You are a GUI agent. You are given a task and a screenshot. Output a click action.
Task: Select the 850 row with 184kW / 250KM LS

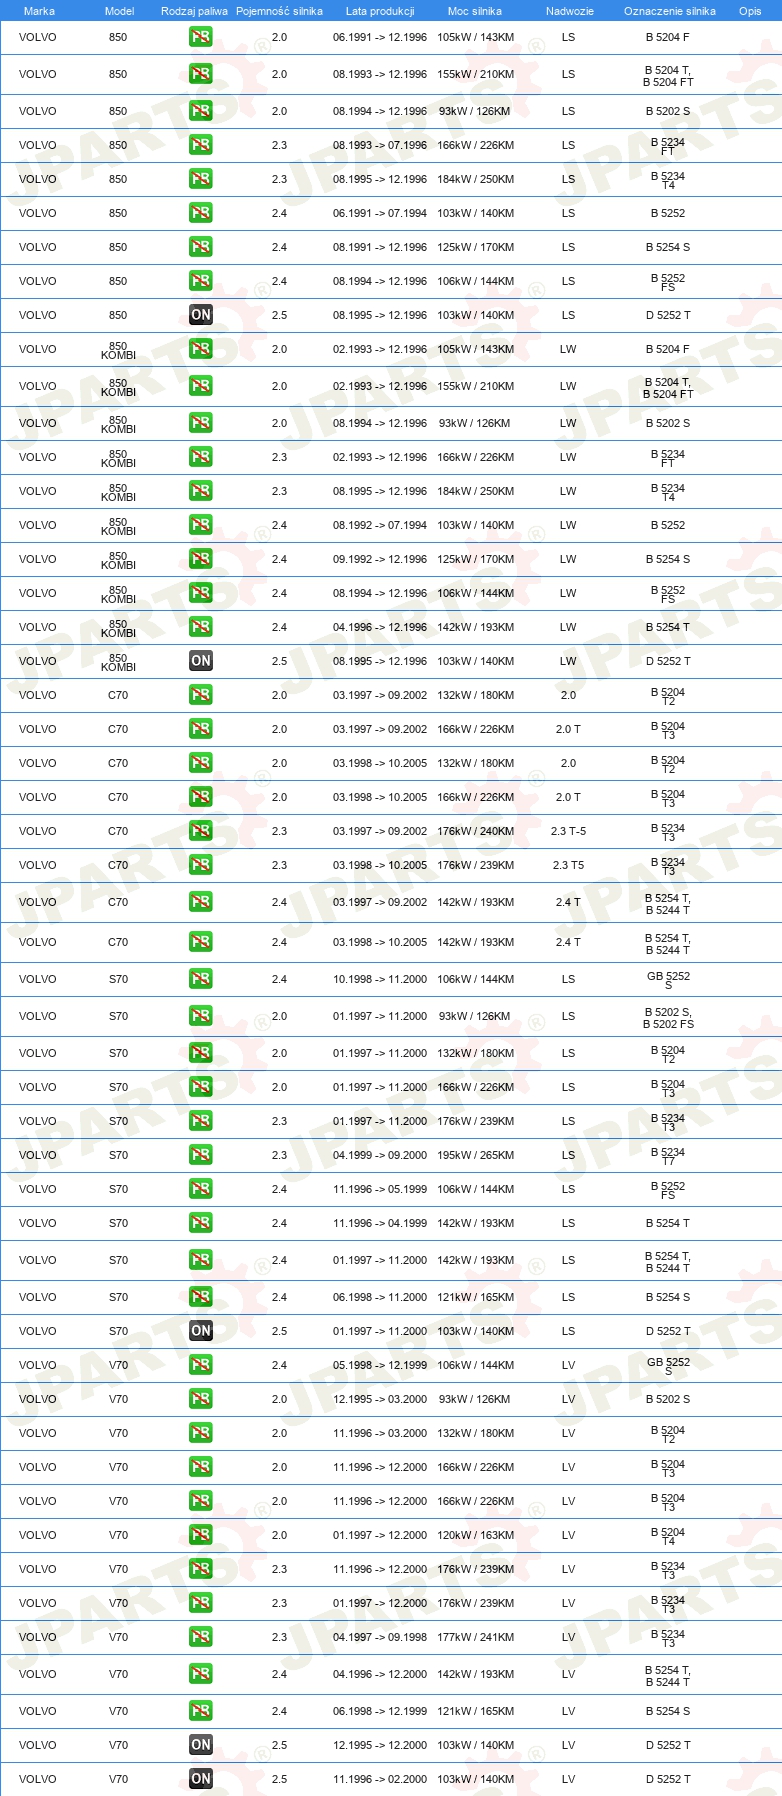coord(391,179)
